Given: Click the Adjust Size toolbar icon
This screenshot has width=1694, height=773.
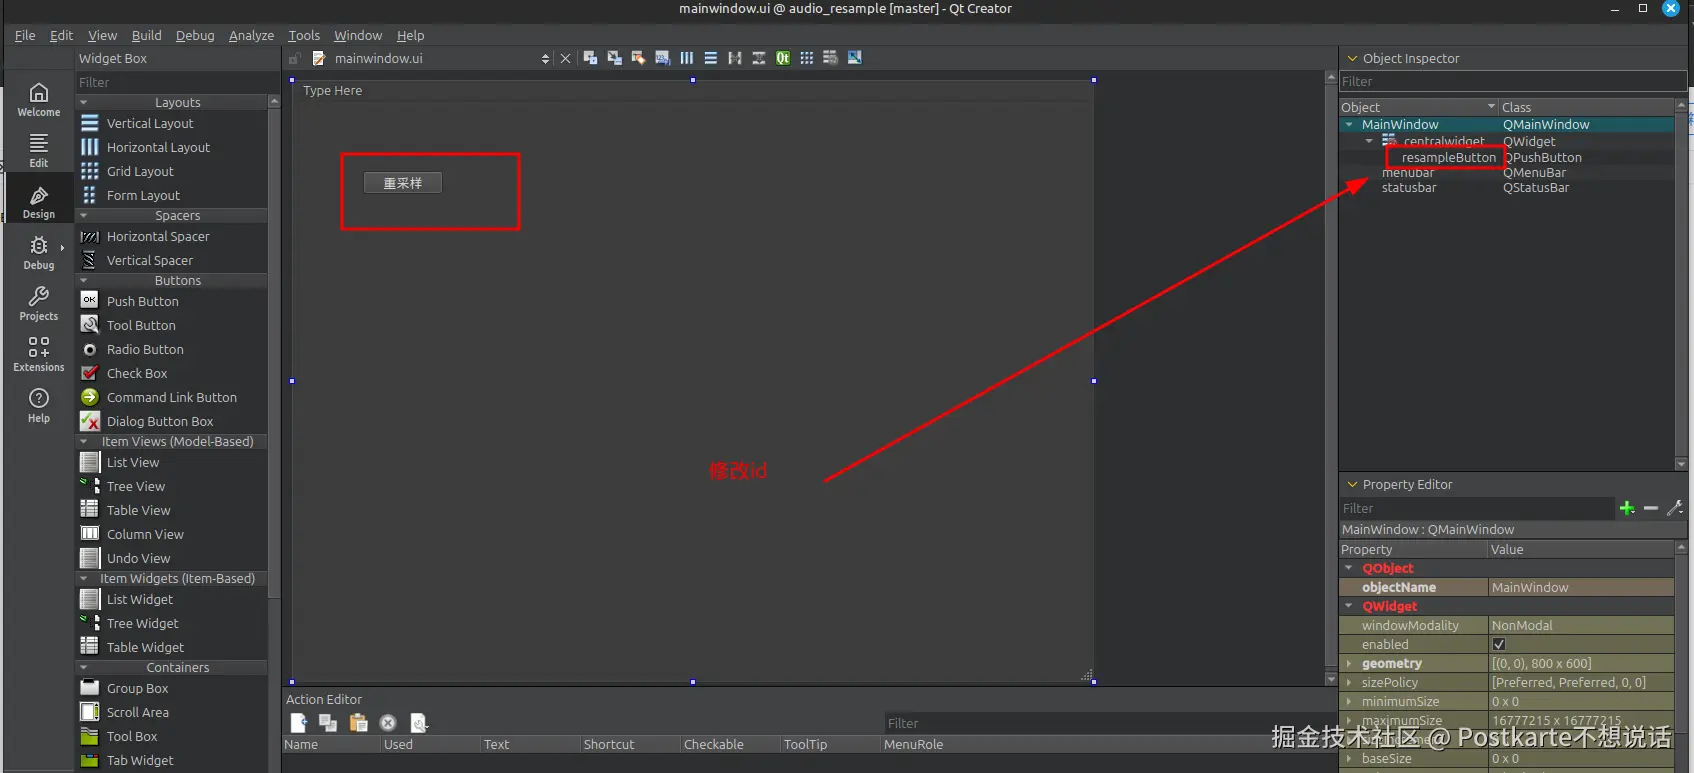Looking at the screenshot, I should click(x=854, y=58).
